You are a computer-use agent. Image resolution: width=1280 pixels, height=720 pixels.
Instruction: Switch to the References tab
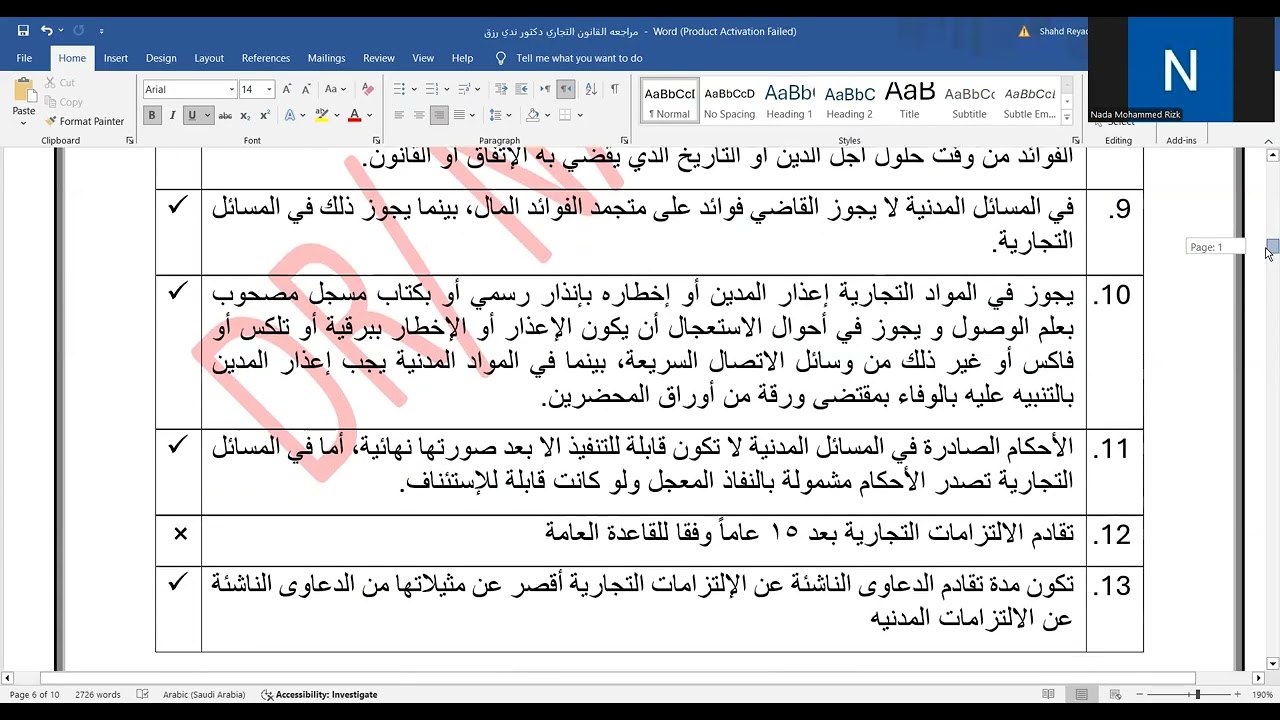[266, 58]
